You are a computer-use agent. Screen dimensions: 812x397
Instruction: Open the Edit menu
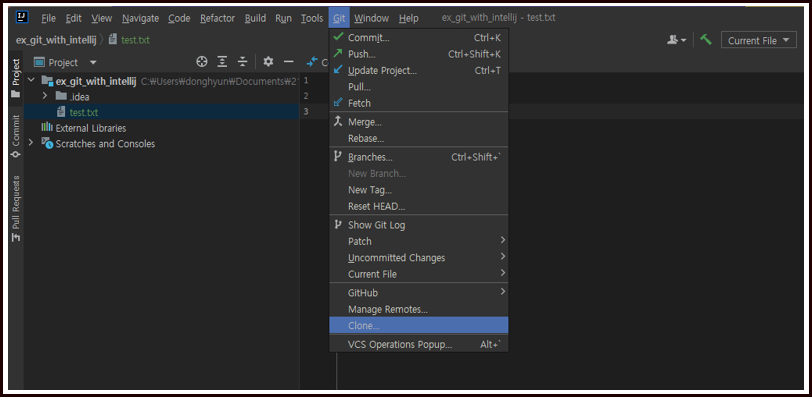[x=74, y=18]
